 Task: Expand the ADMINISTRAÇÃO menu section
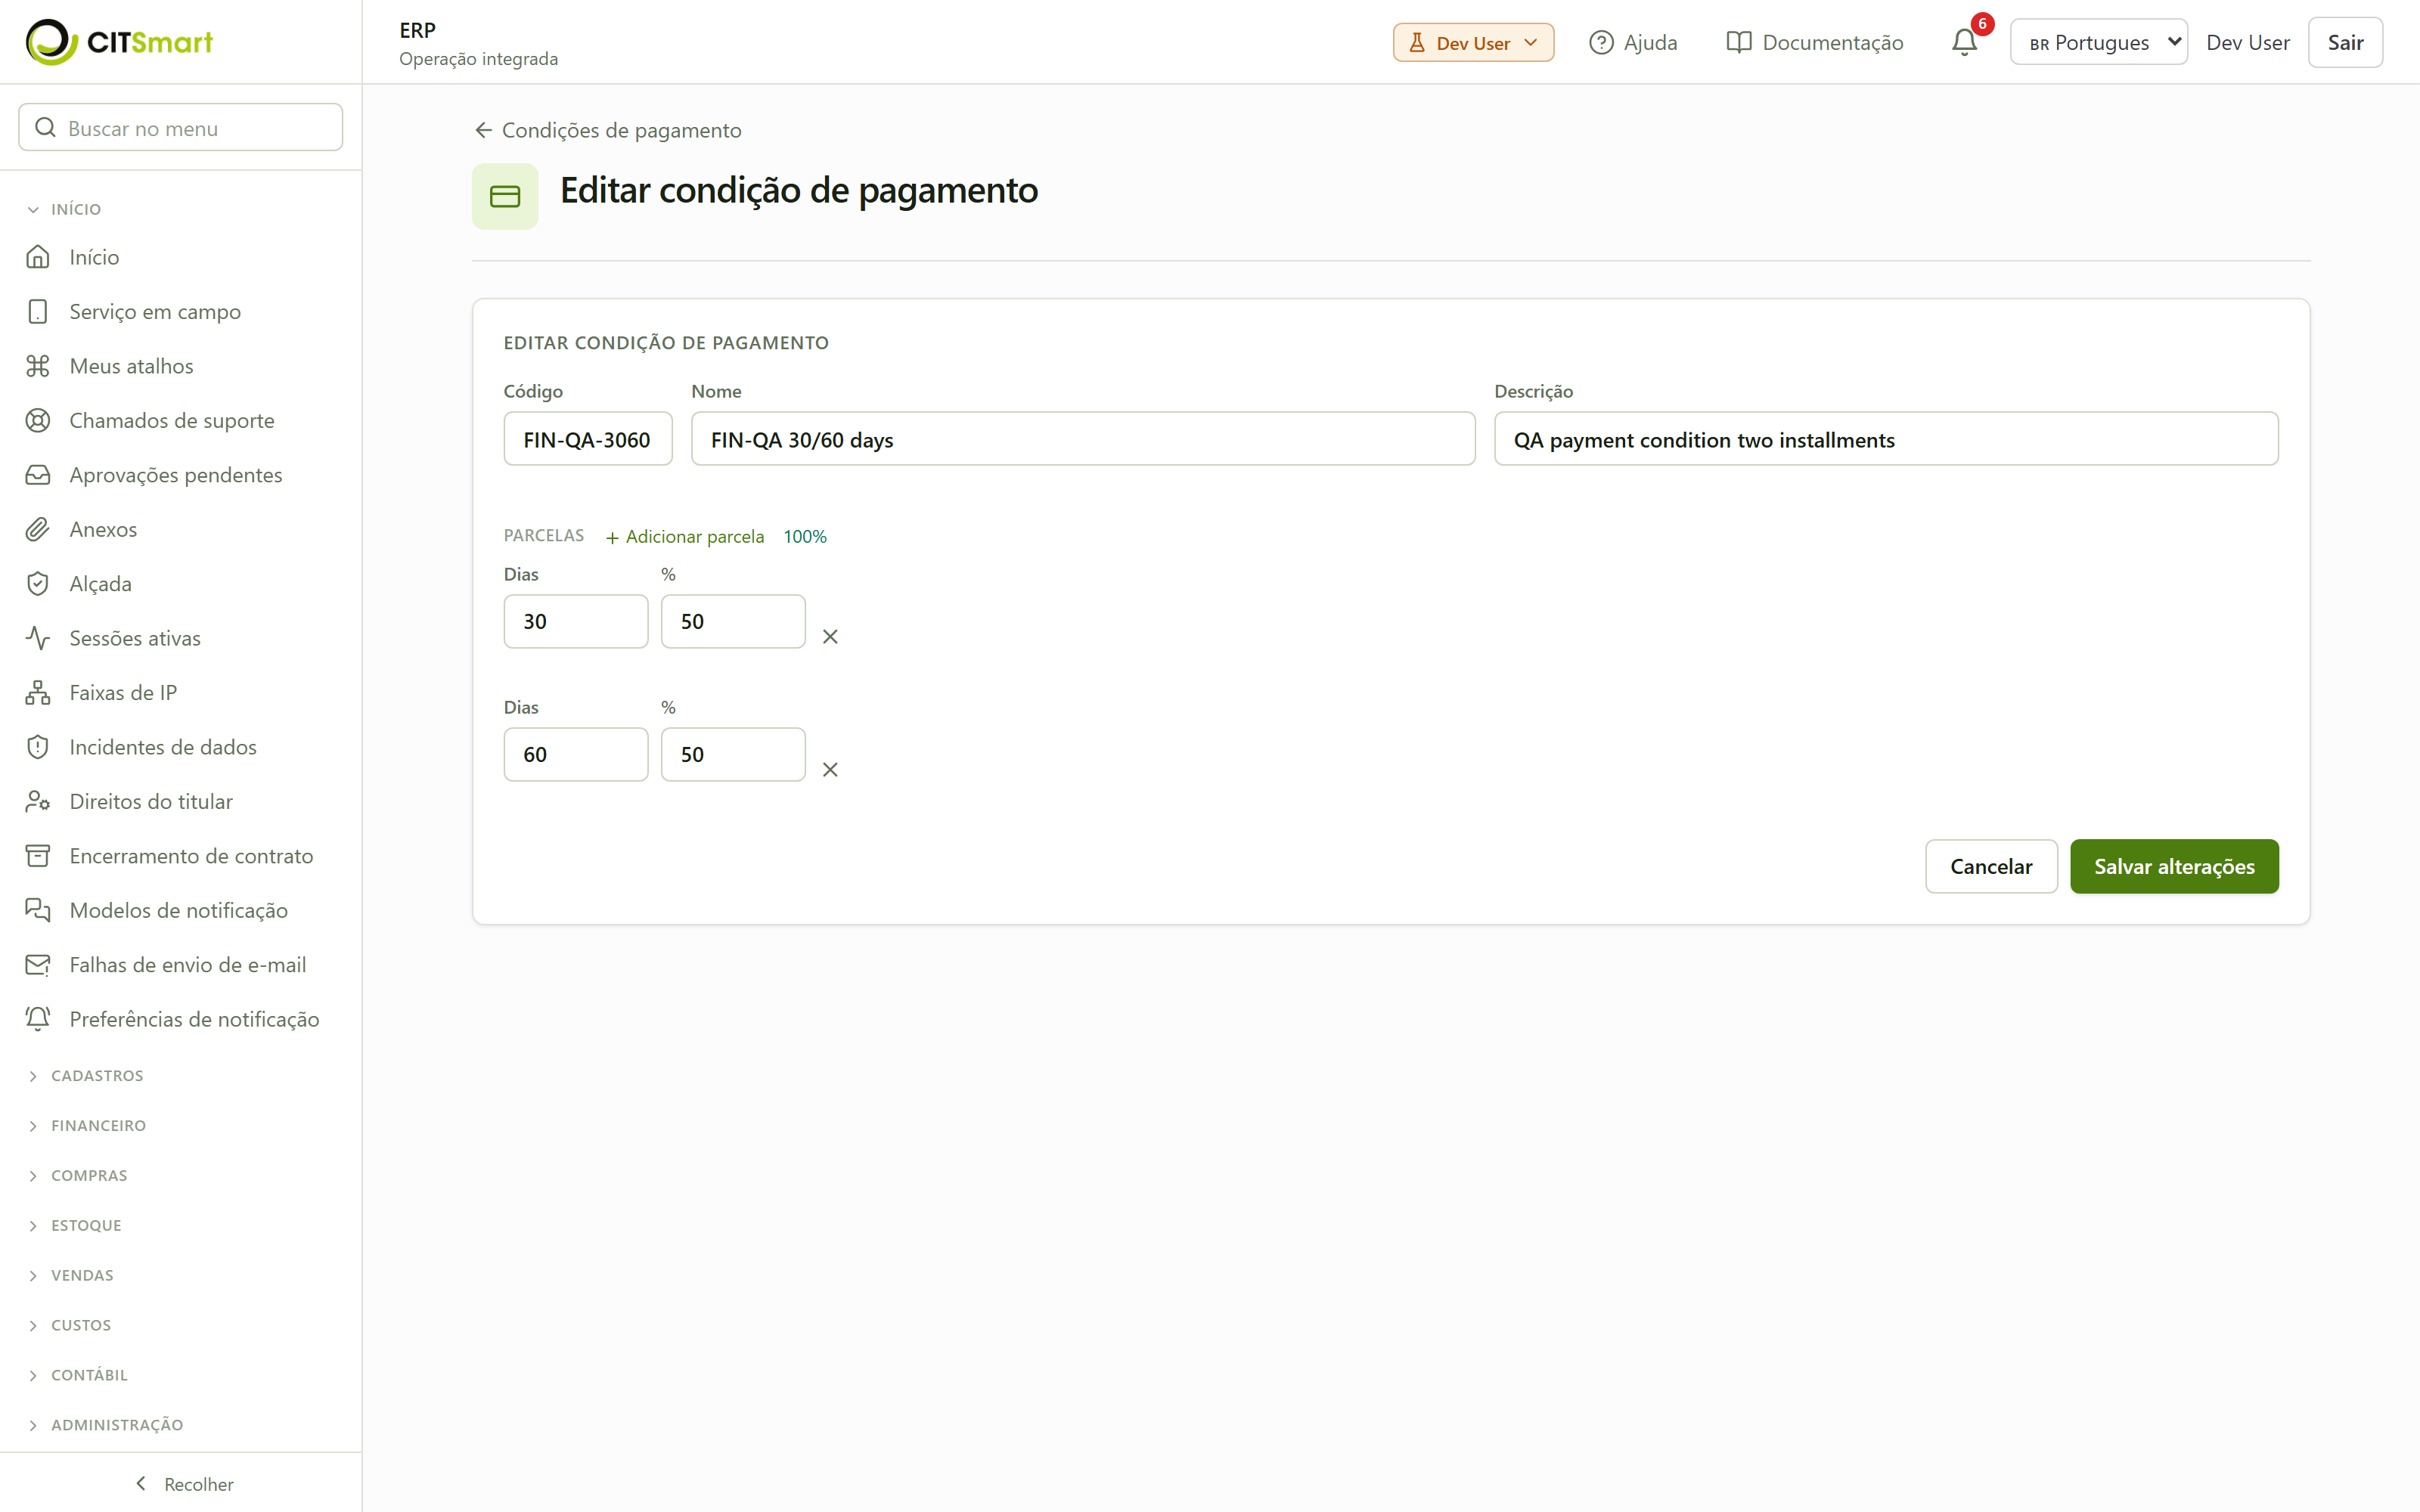(106, 1425)
